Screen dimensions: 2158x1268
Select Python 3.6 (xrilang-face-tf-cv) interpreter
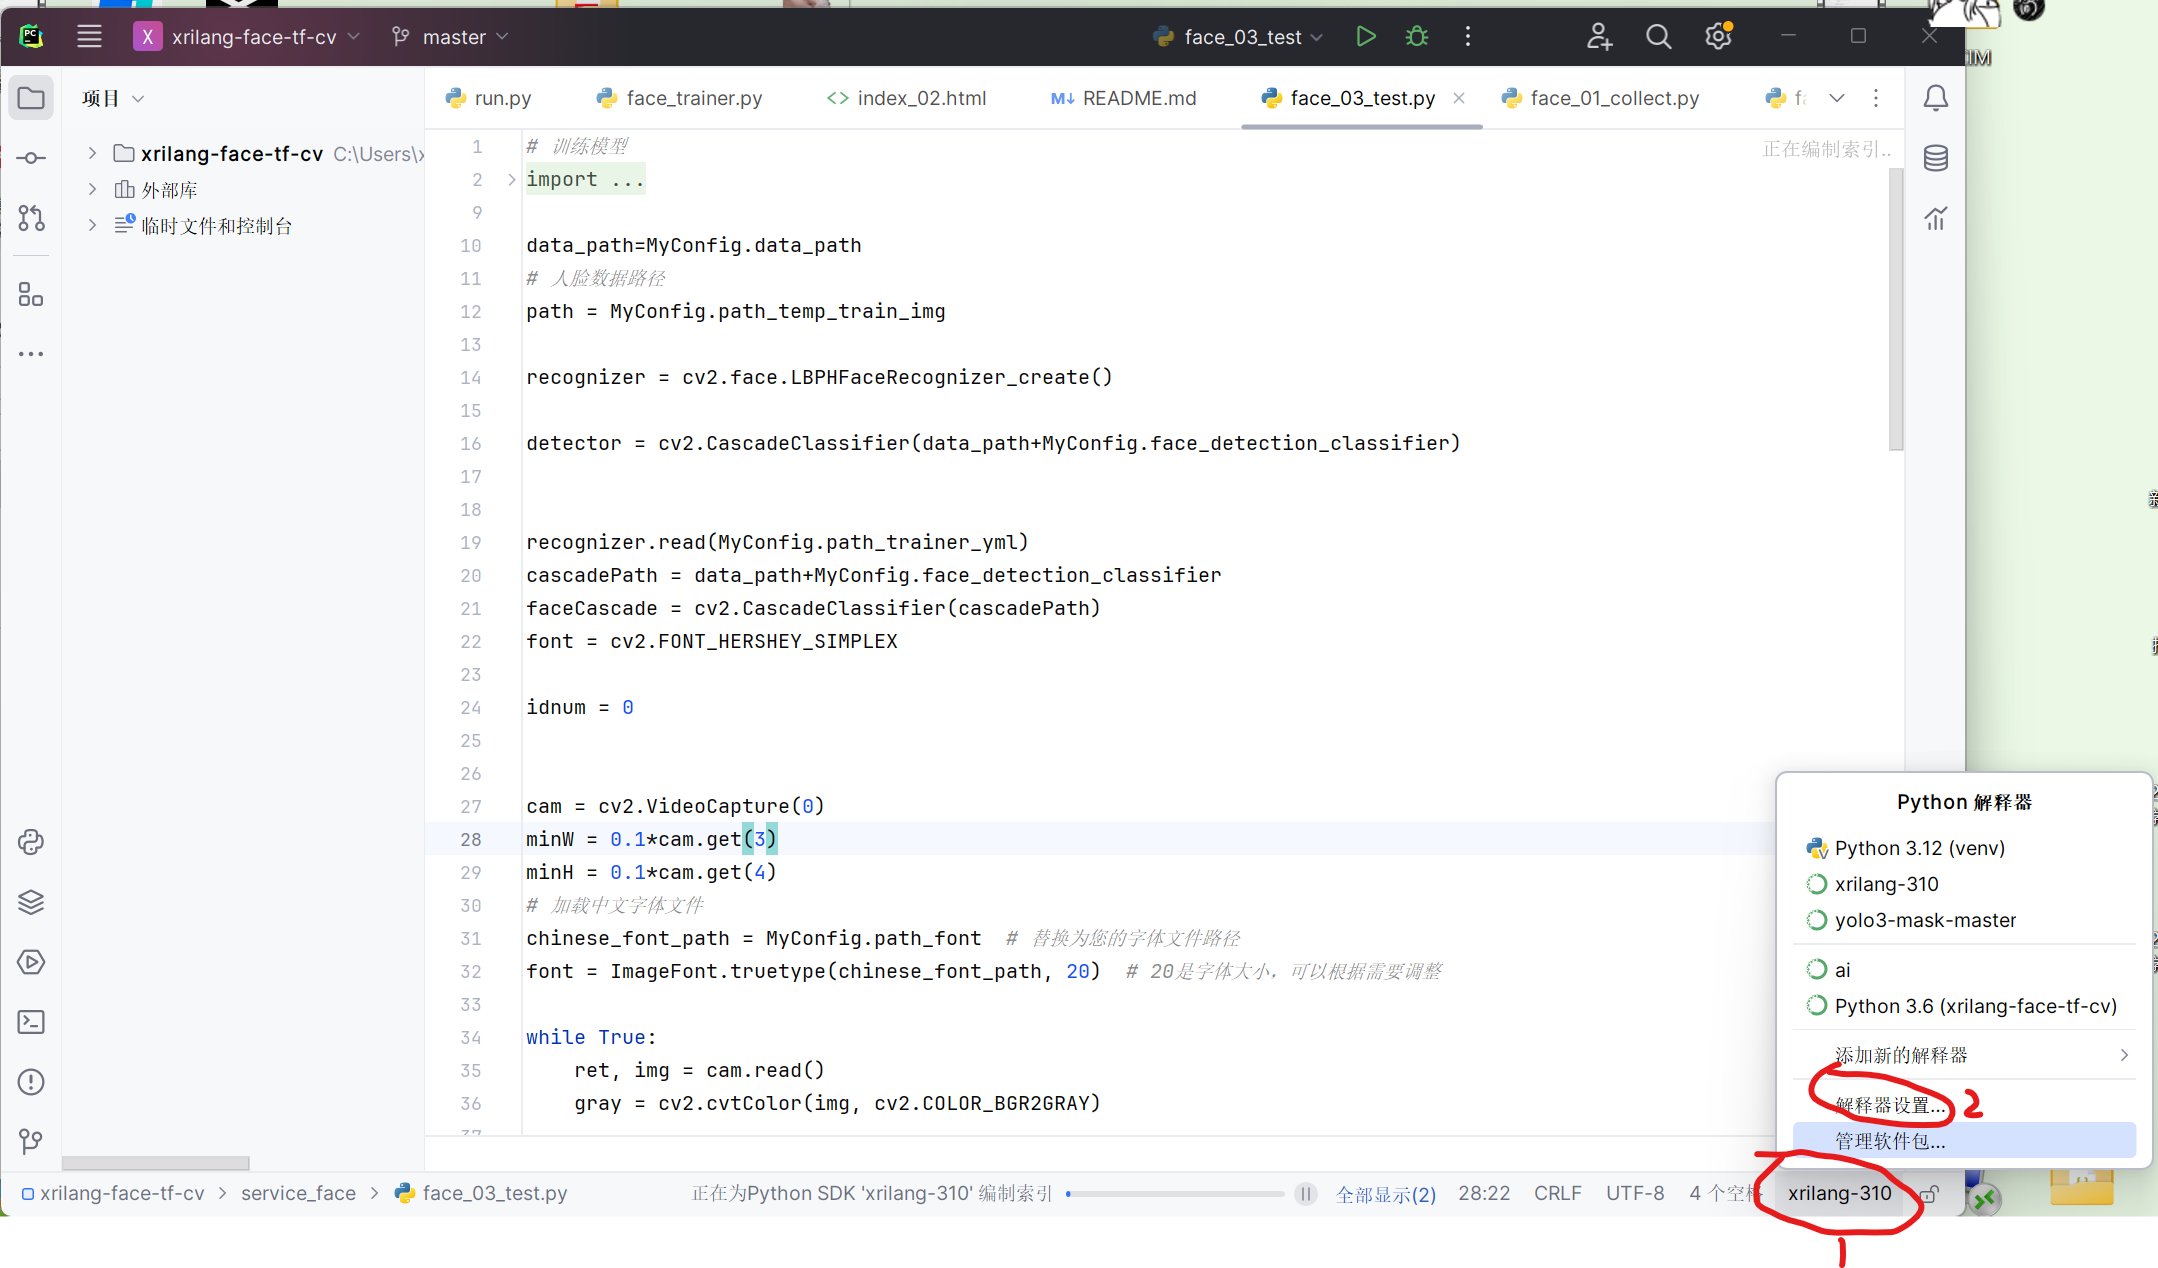(x=1965, y=1006)
